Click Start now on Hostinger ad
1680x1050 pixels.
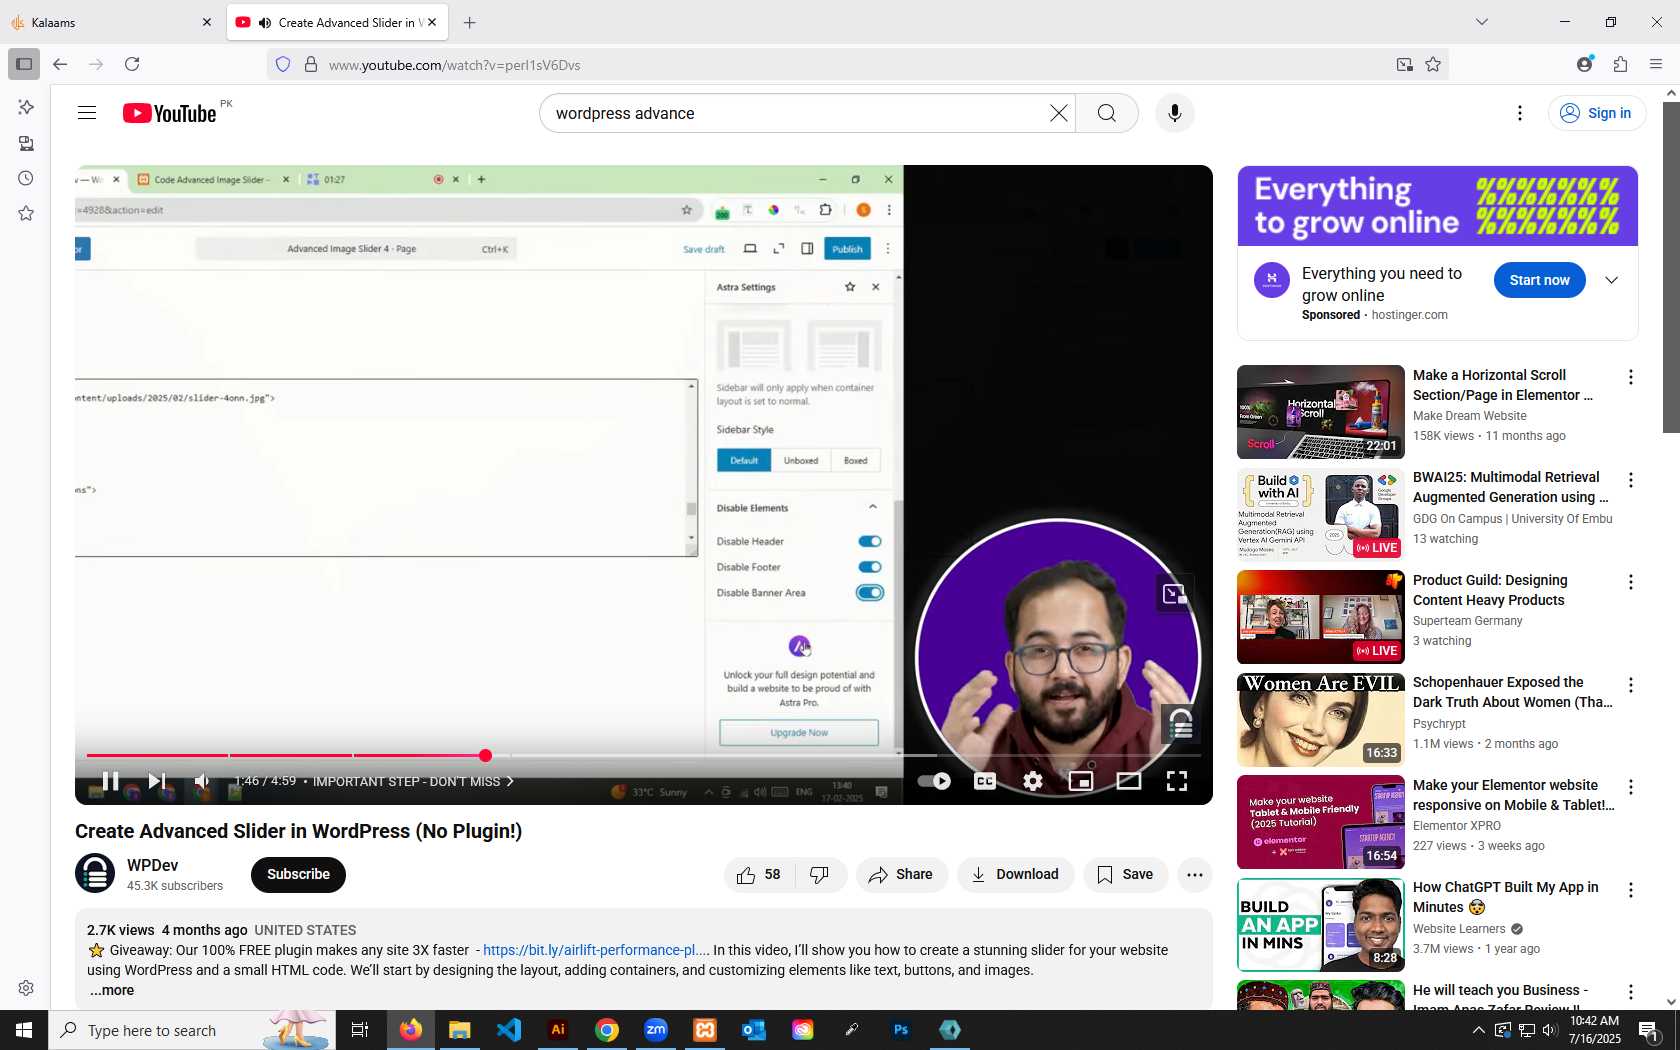[1539, 280]
